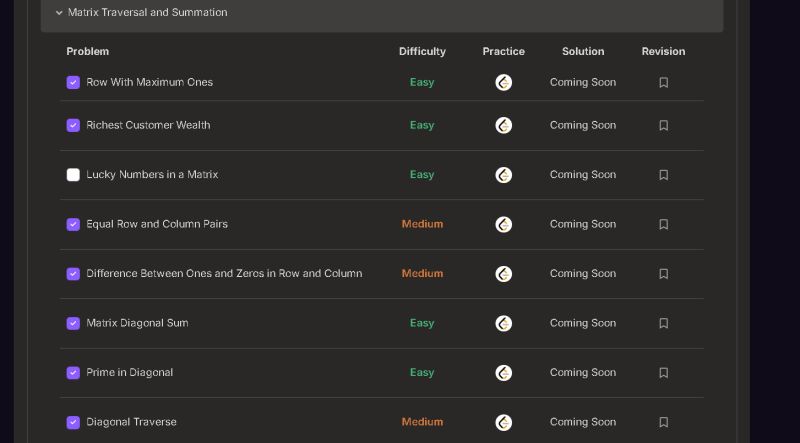Click the Revision column header
This screenshot has height=443, width=800.
(x=663, y=52)
